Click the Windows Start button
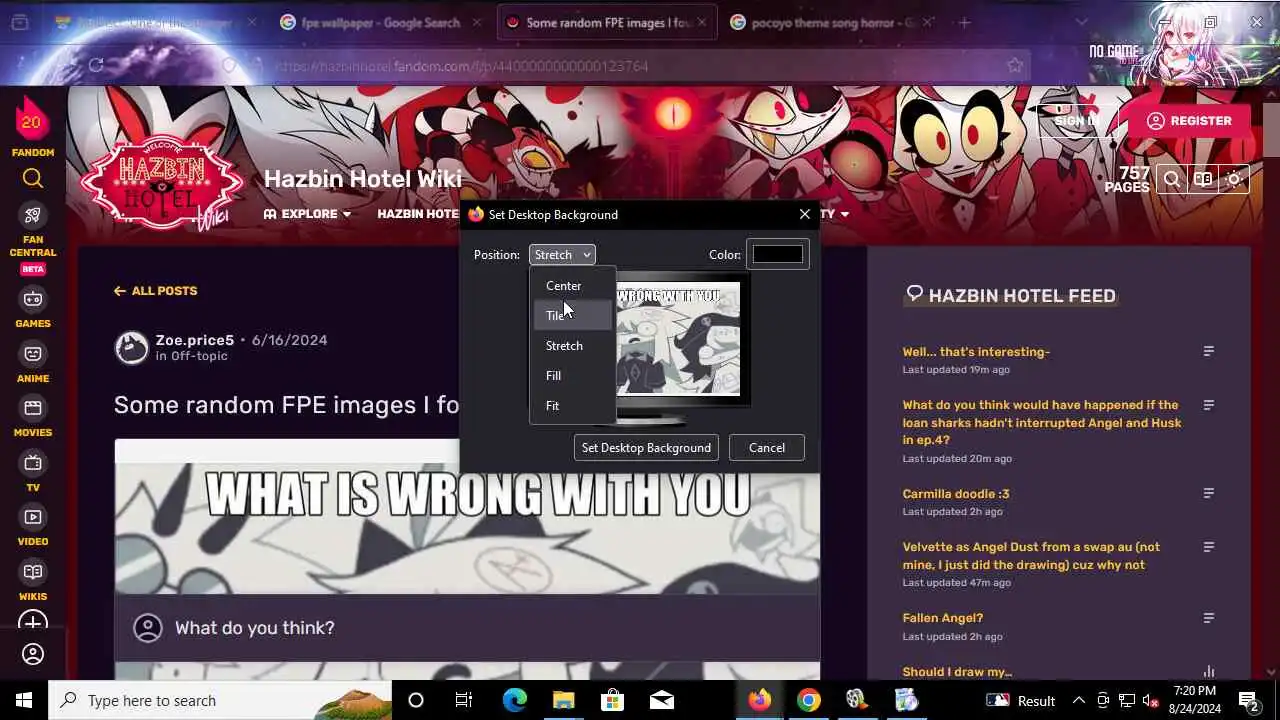This screenshot has width=1280, height=720. pyautogui.click(x=24, y=700)
